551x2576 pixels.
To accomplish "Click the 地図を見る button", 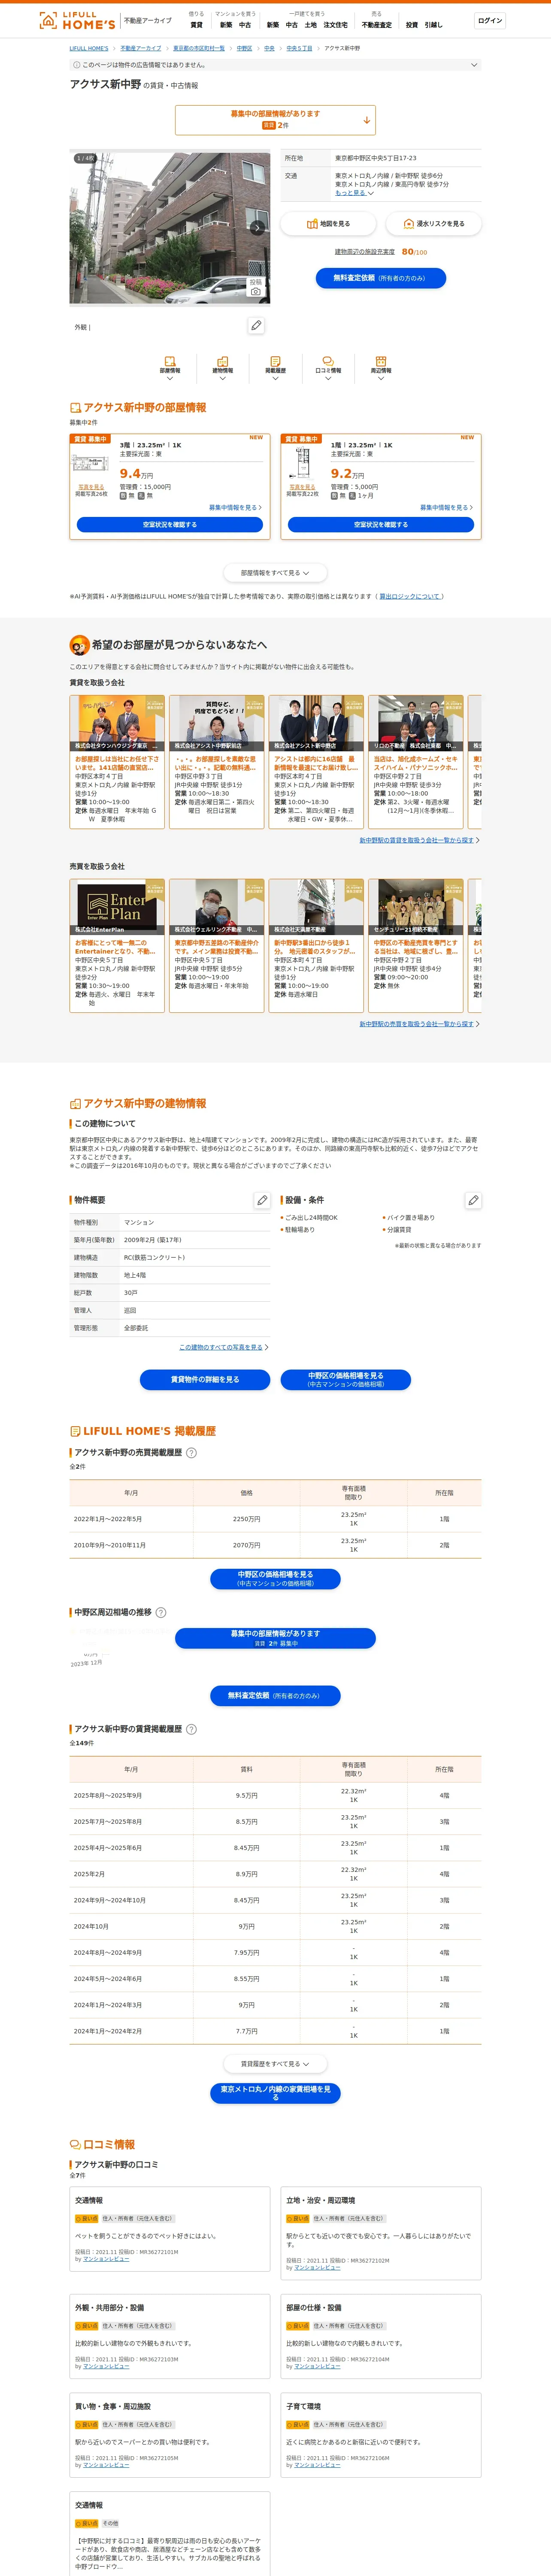I will 328,224.
